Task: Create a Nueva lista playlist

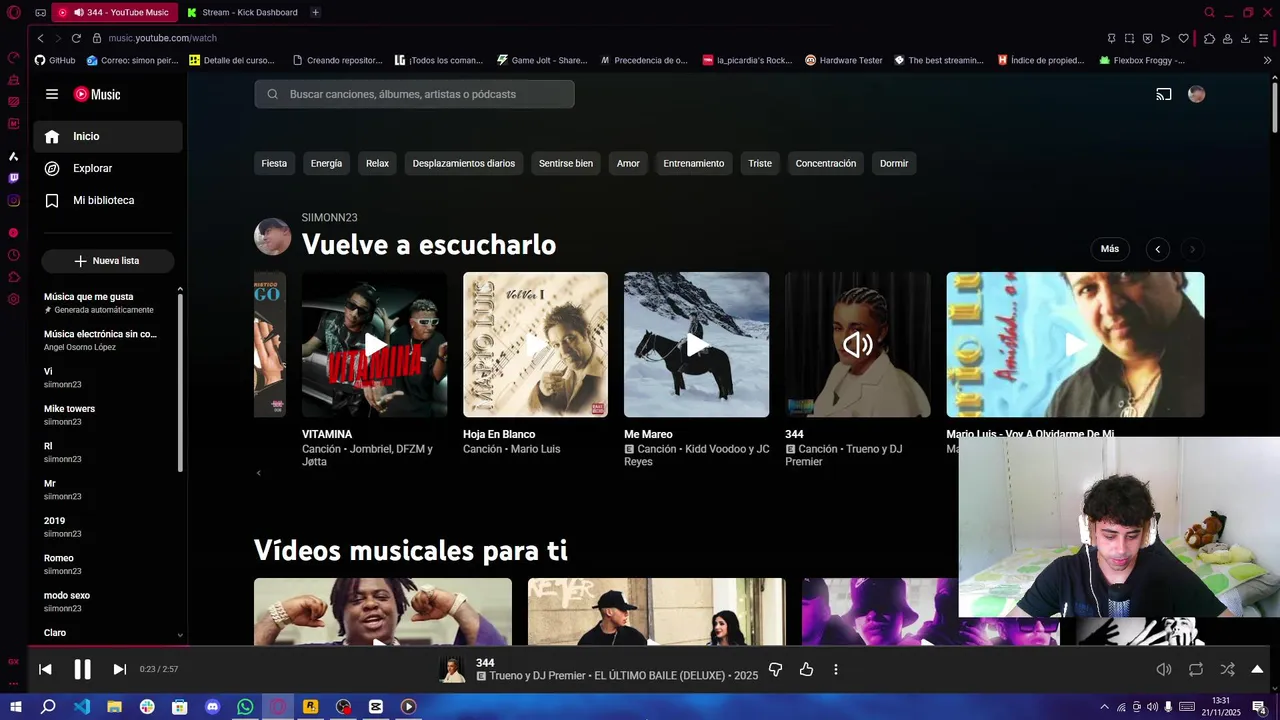Action: [x=108, y=261]
